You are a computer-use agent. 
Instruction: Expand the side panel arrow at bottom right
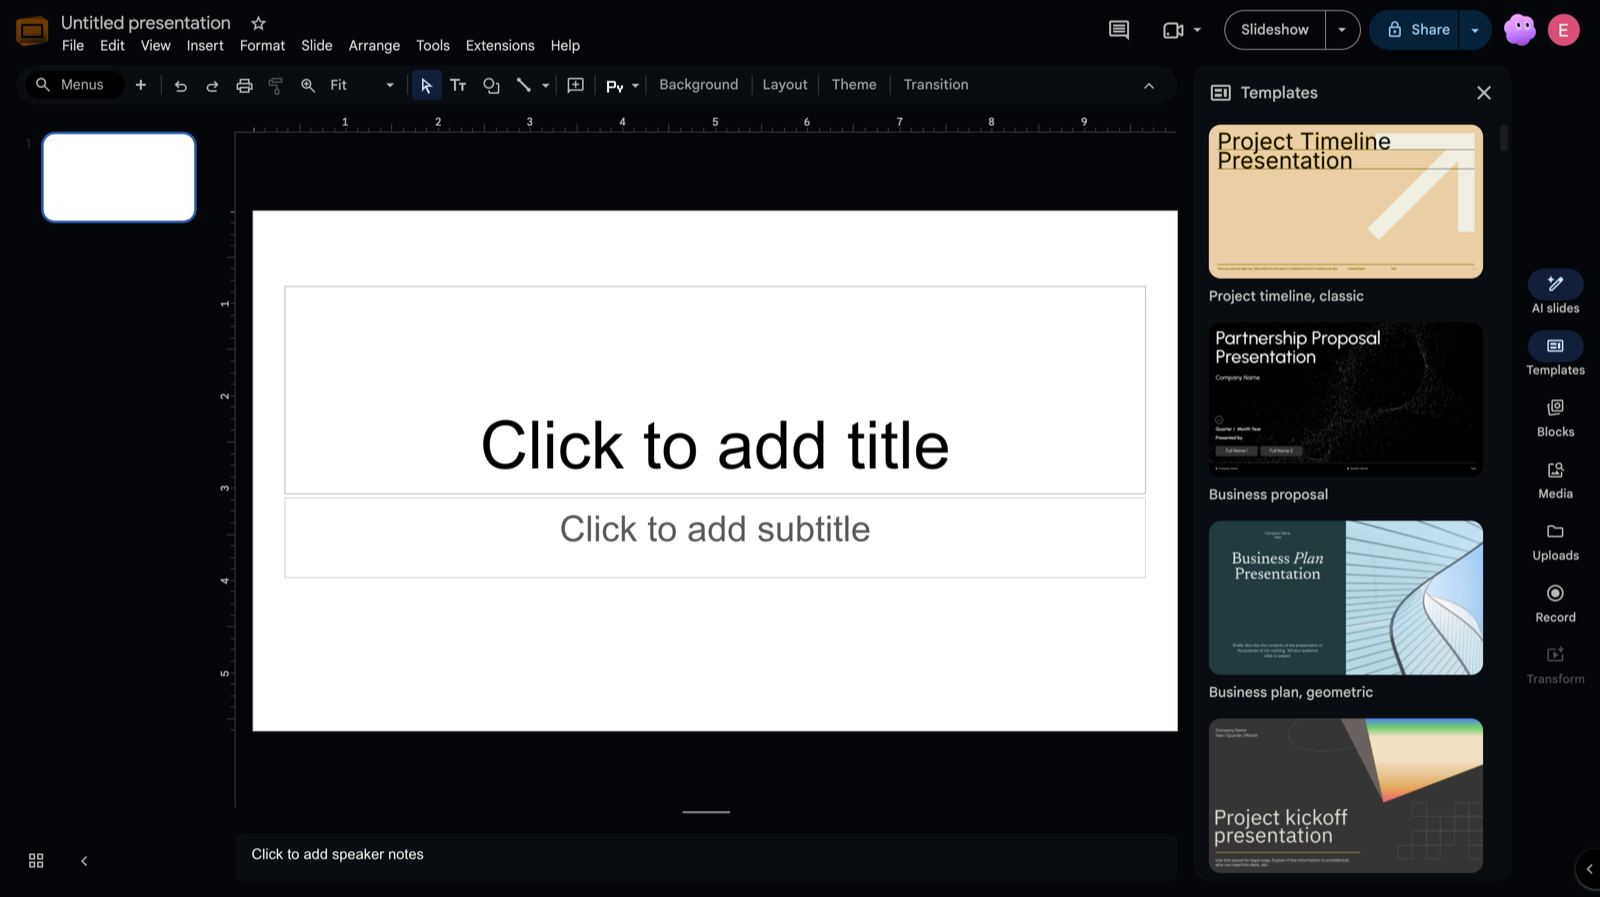tap(1589, 869)
